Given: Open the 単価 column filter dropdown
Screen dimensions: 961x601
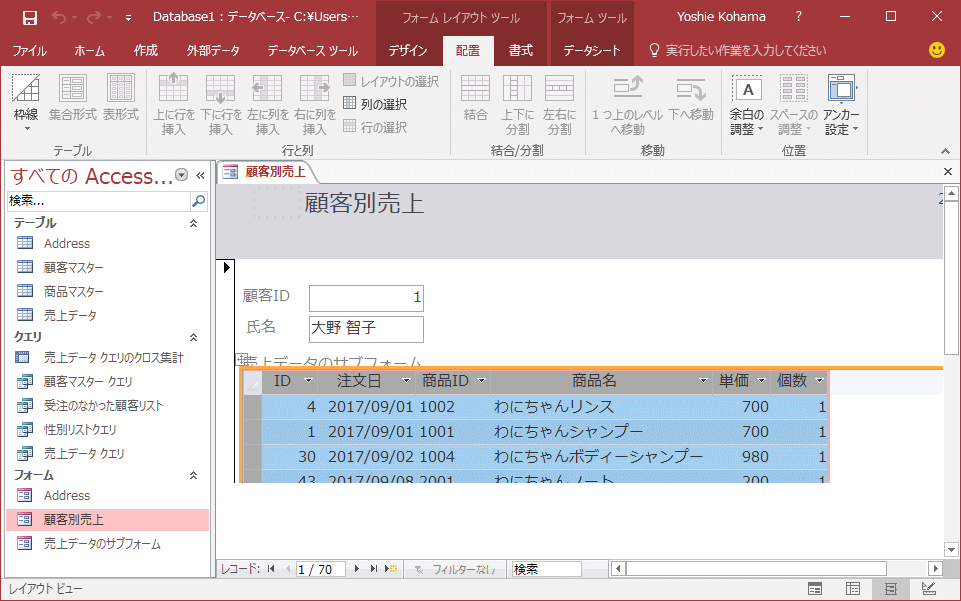Looking at the screenshot, I should pos(761,381).
